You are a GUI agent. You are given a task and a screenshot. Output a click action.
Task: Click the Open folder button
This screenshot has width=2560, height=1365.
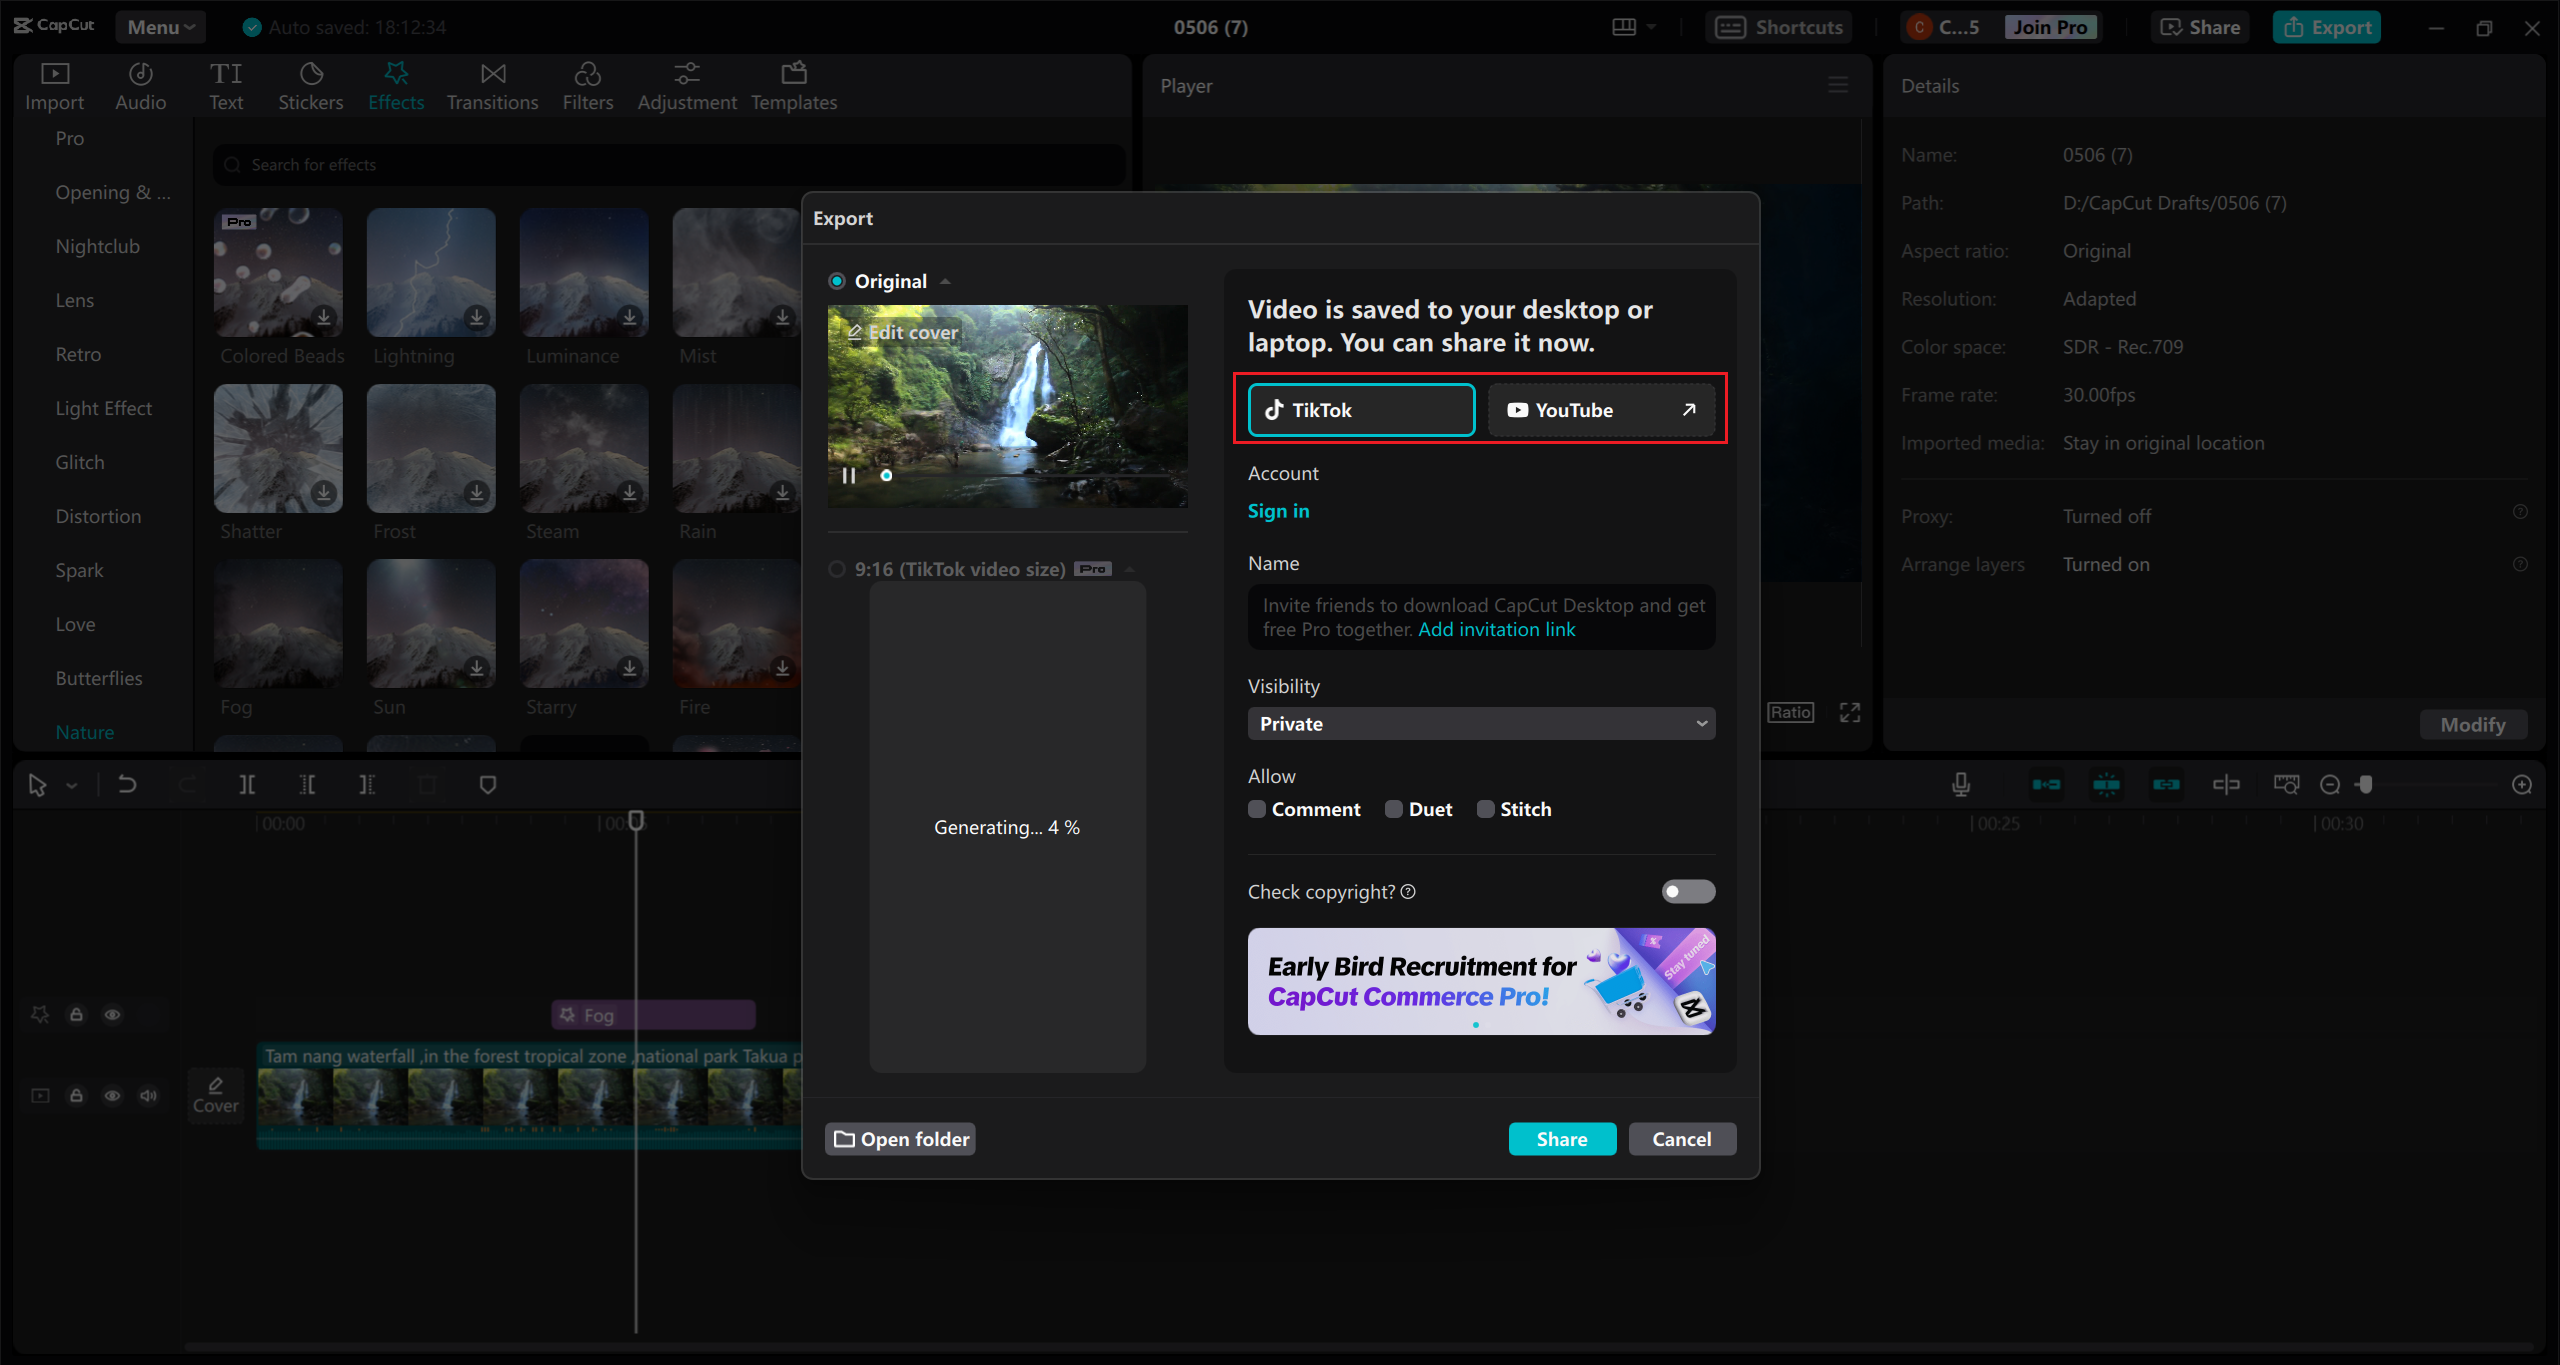[x=901, y=1138]
